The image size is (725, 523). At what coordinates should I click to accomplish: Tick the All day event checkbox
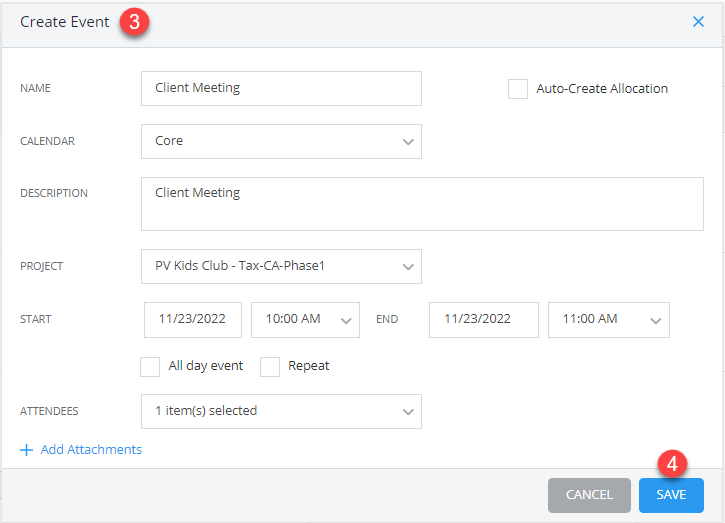coord(150,367)
